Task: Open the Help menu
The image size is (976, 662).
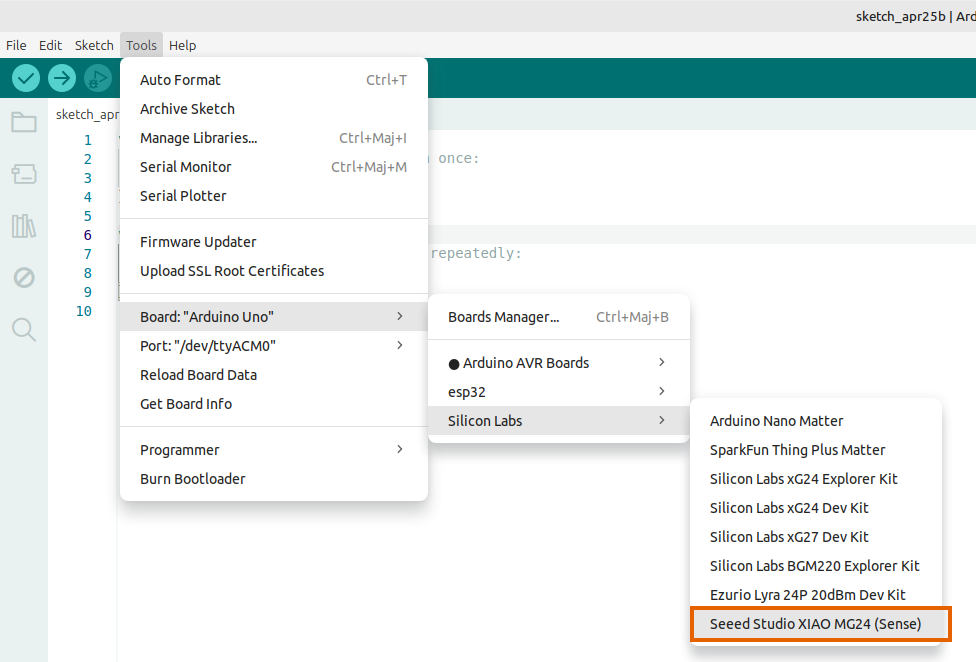Action: [x=182, y=45]
